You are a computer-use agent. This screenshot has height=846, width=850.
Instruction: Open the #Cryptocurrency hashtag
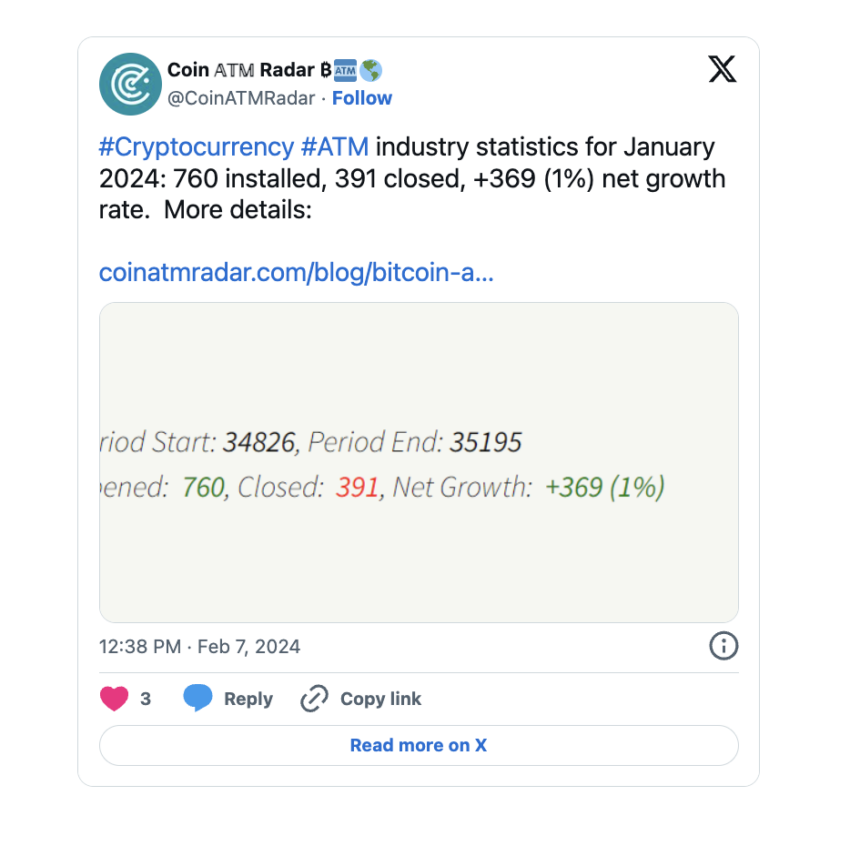[196, 147]
